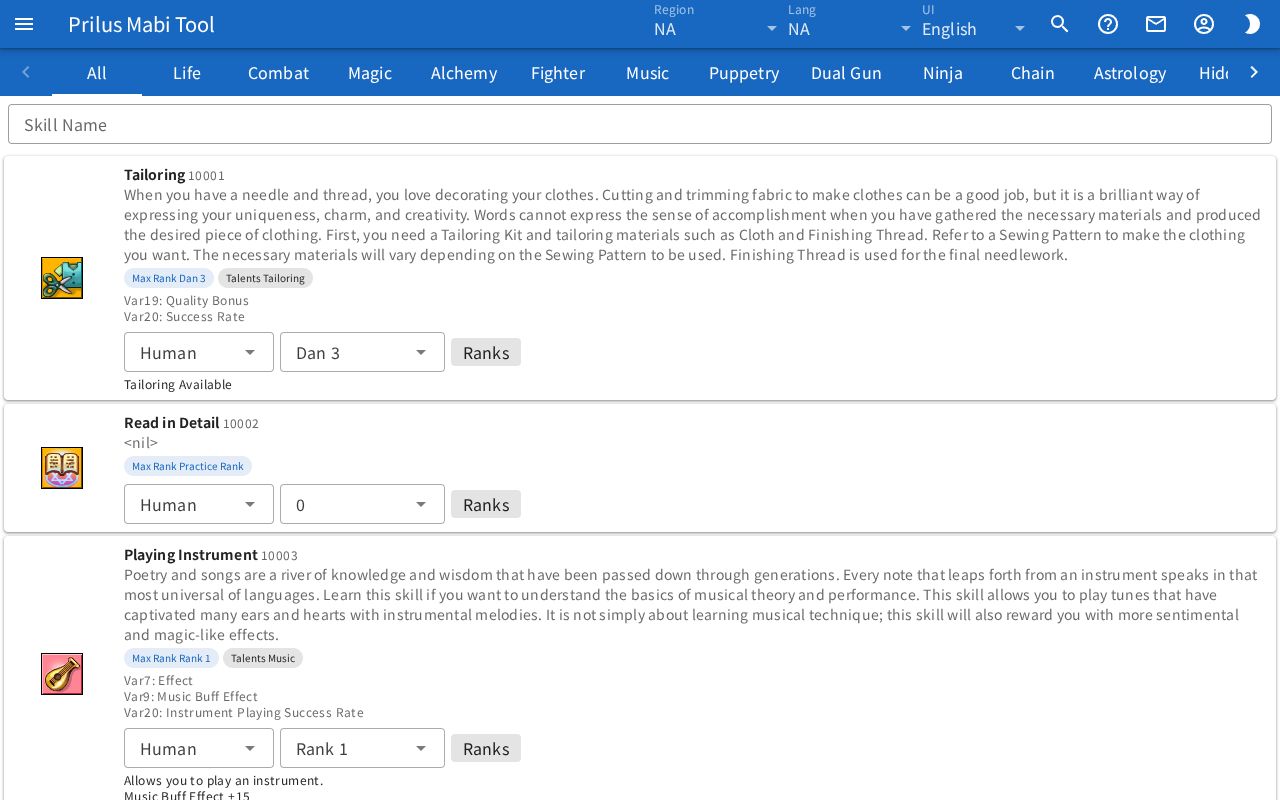Click the mail envelope icon
The width and height of the screenshot is (1280, 800).
pyautogui.click(x=1156, y=24)
